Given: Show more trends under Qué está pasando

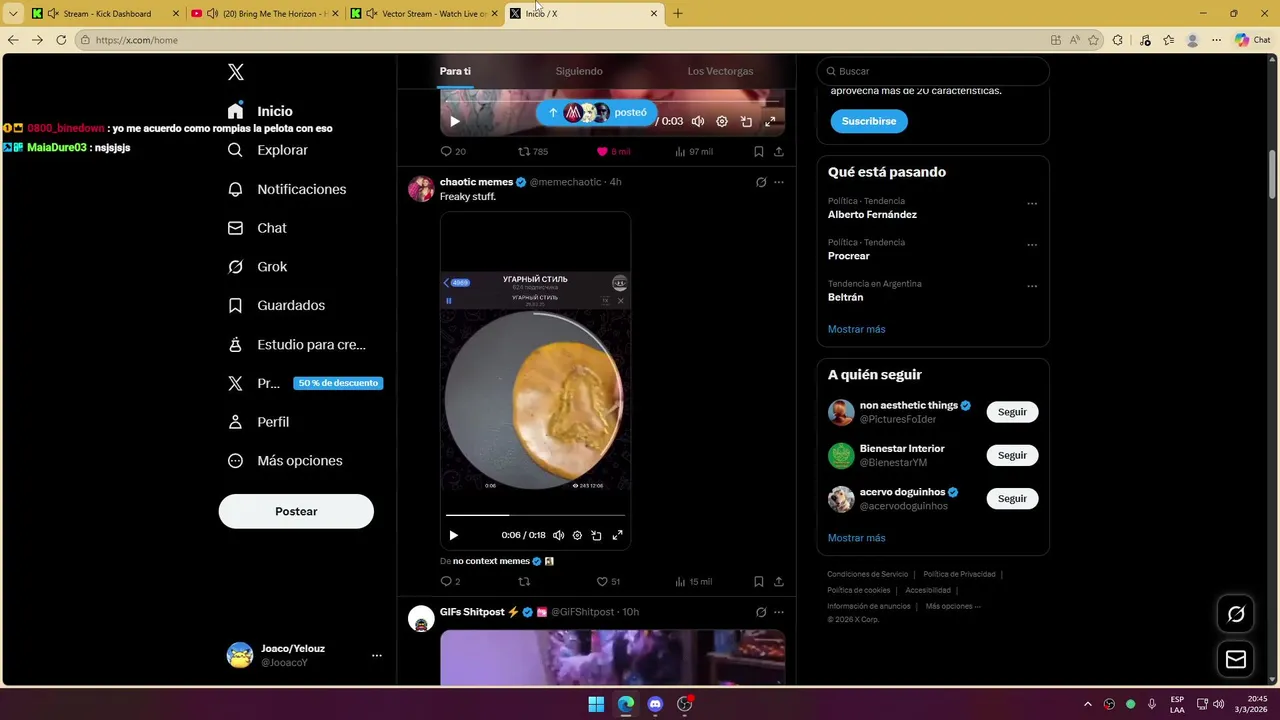Looking at the screenshot, I should [x=856, y=329].
